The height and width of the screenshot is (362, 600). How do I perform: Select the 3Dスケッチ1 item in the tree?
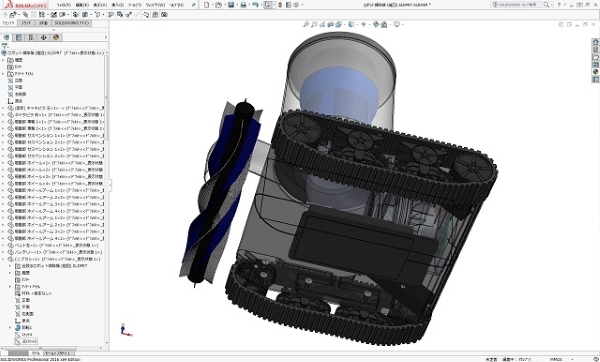click(x=29, y=341)
